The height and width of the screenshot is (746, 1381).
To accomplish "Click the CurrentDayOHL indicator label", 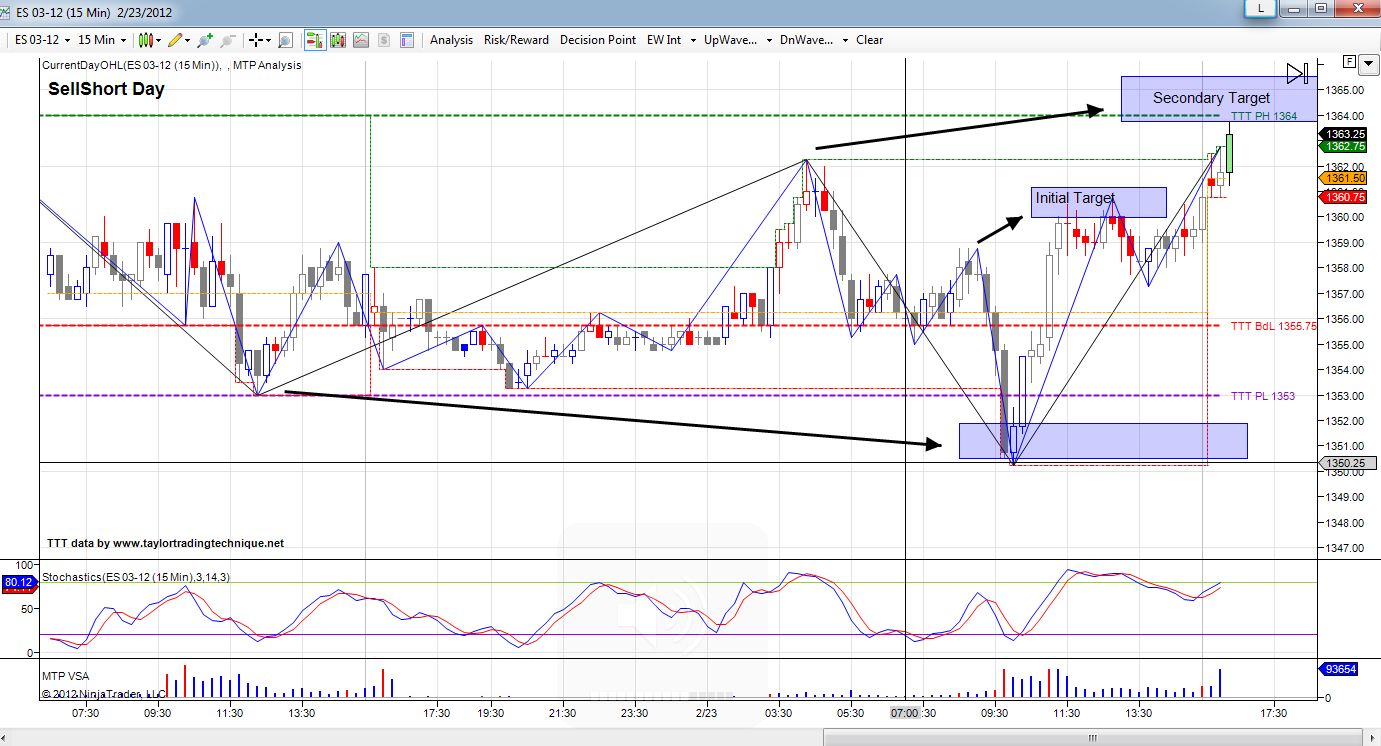I will tap(173, 65).
